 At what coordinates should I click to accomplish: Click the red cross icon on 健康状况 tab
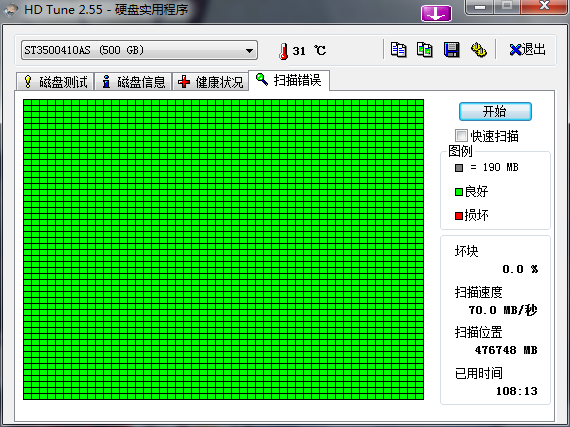coord(184,82)
